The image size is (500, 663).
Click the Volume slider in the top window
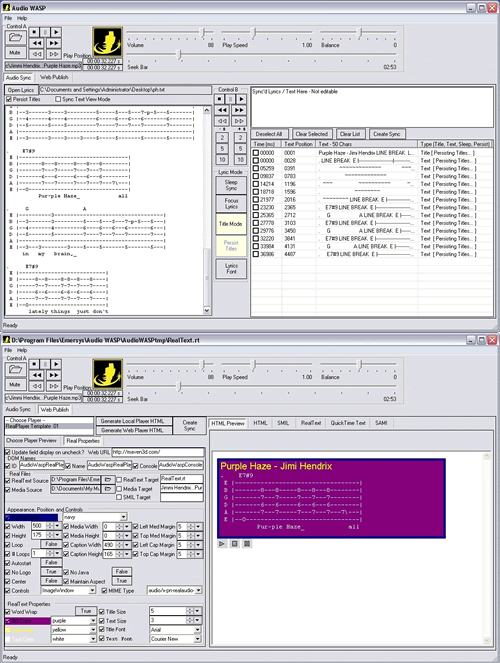pyautogui.click(x=202, y=33)
